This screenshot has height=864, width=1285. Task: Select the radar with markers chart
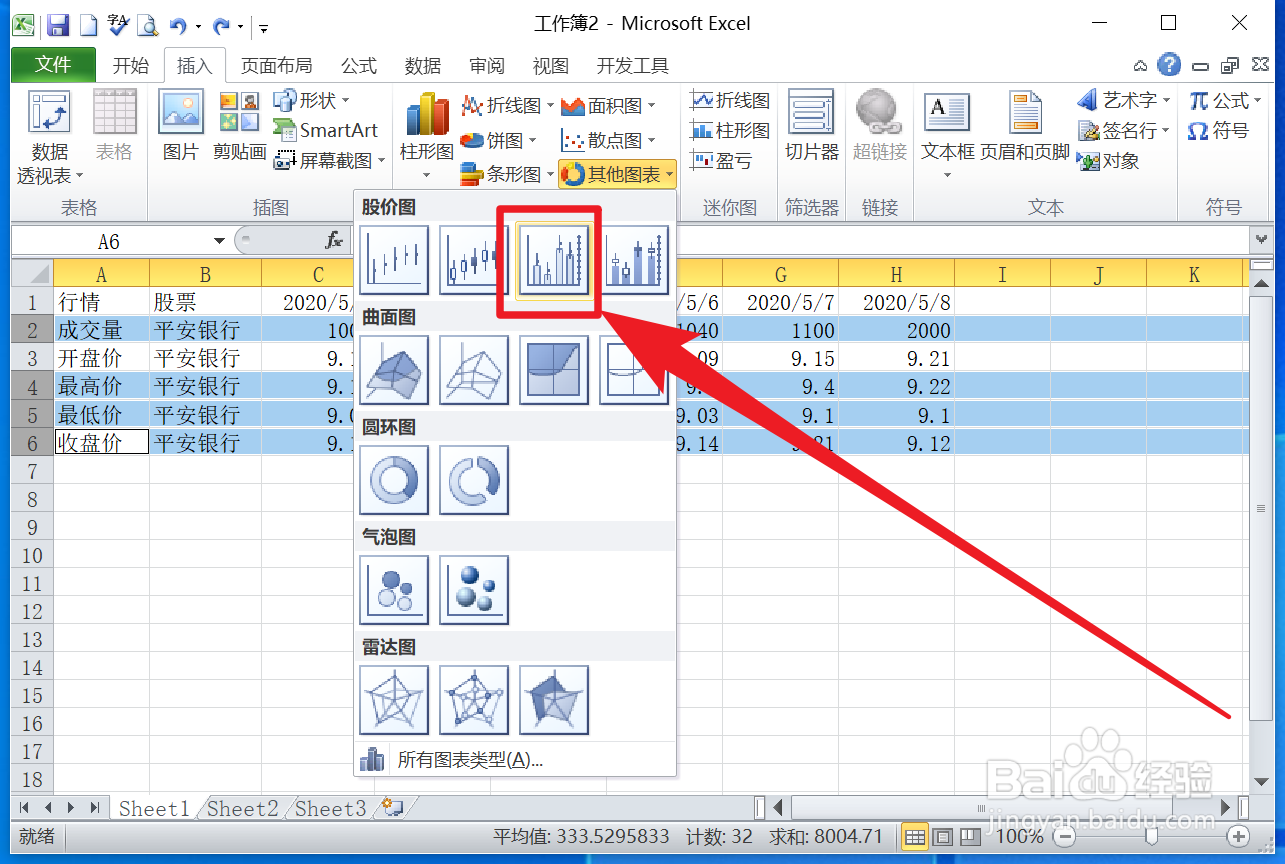coord(474,701)
